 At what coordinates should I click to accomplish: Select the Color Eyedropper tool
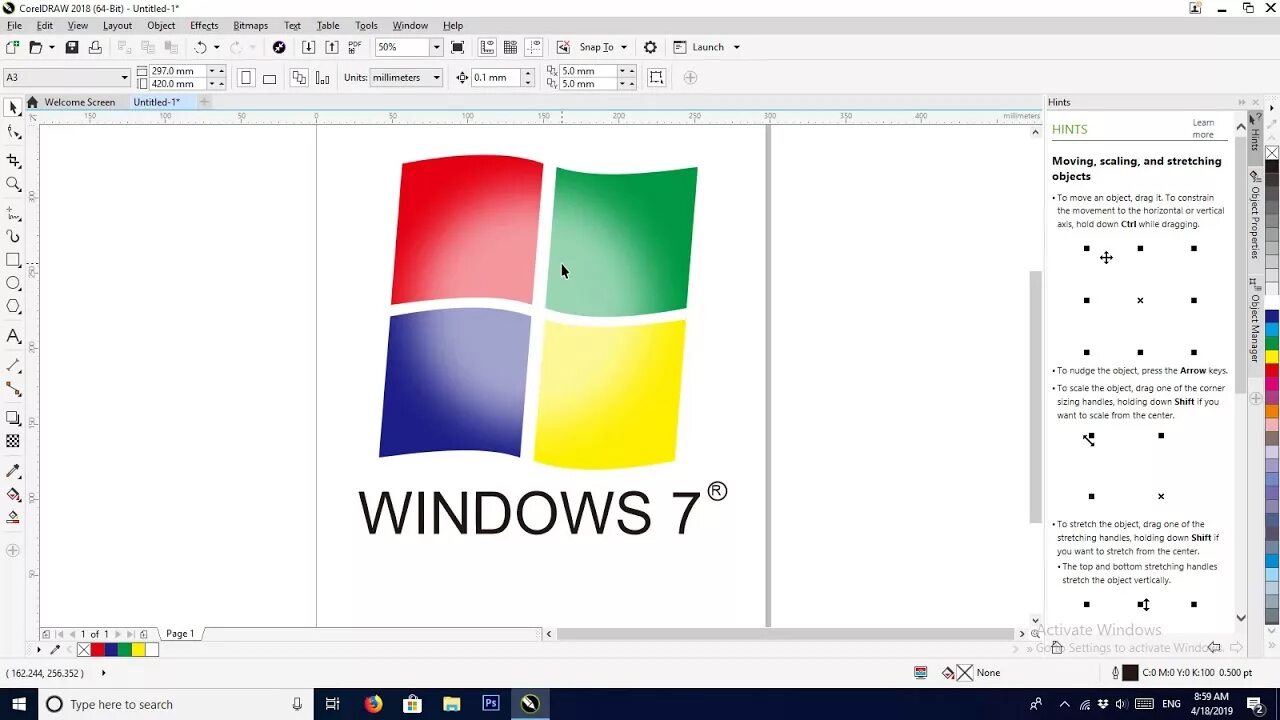(x=13, y=471)
